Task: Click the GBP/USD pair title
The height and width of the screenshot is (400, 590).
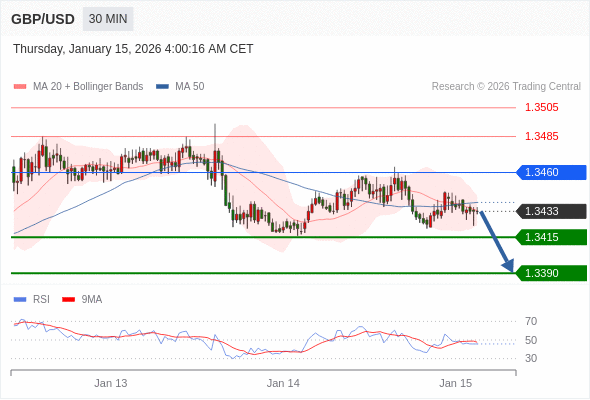Action: tap(43, 19)
